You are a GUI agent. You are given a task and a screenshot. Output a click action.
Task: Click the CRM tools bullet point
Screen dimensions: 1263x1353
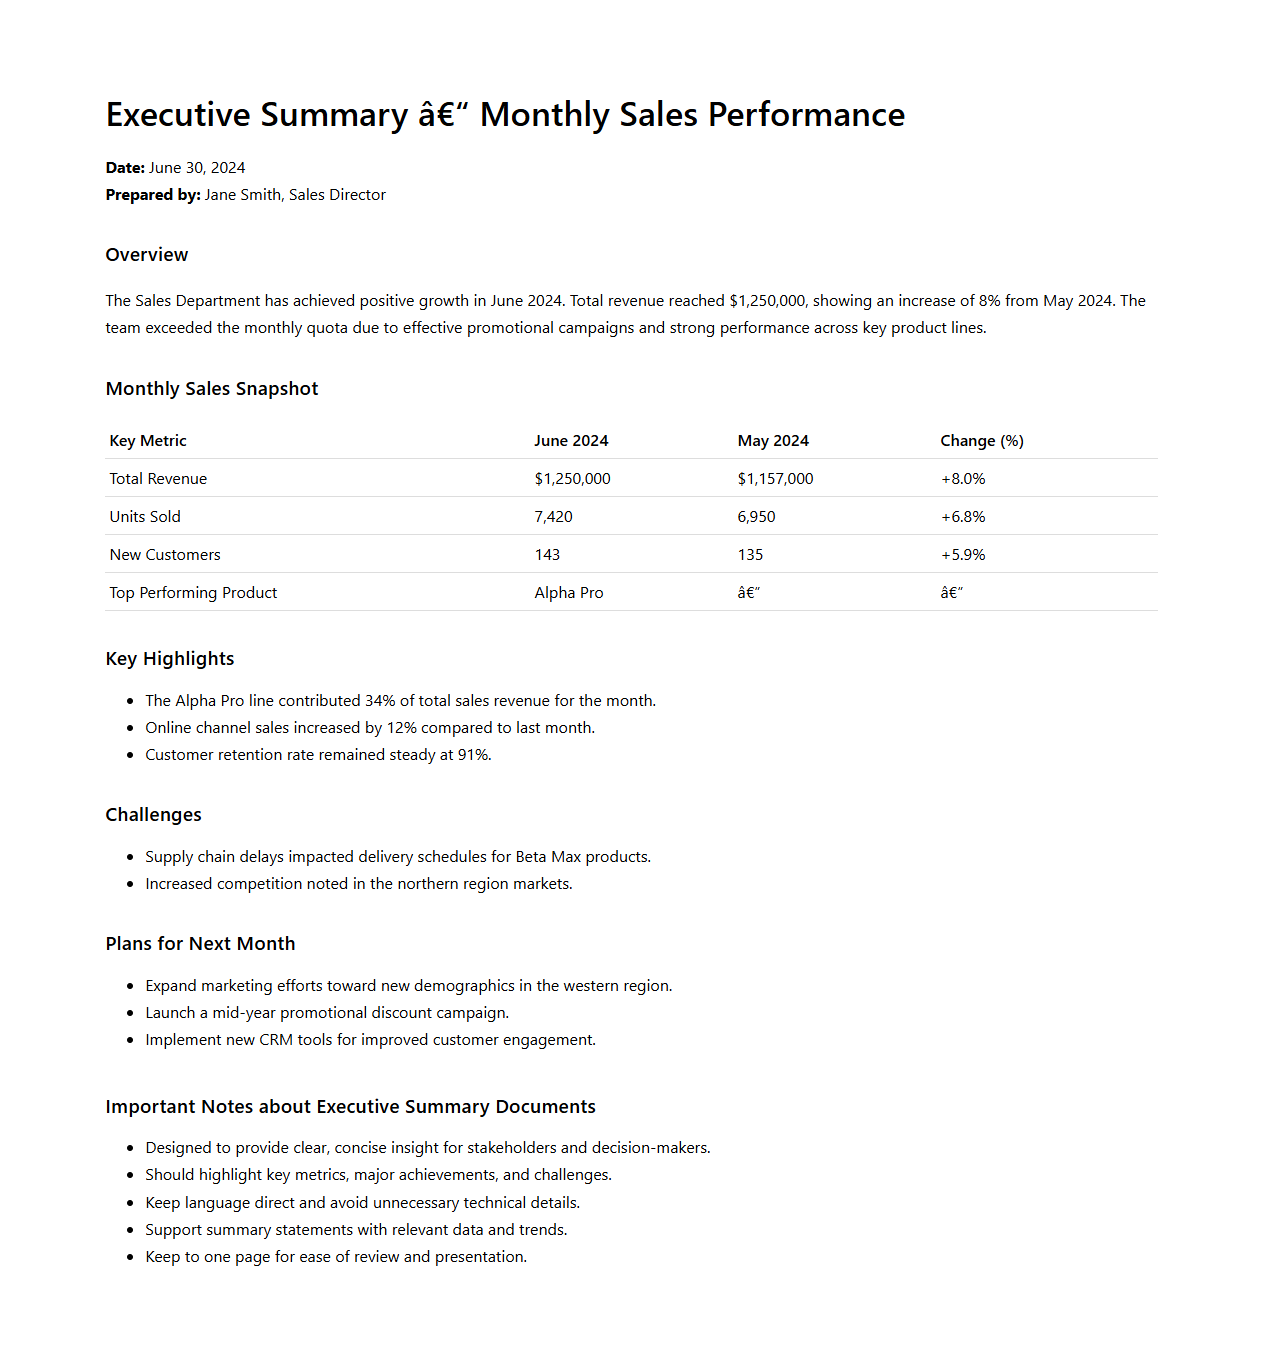370,1040
